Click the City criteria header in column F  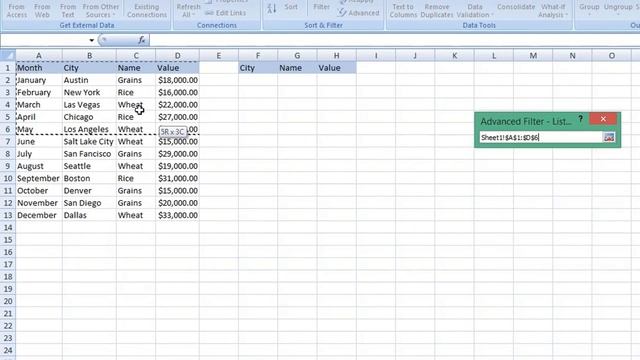[x=258, y=68]
